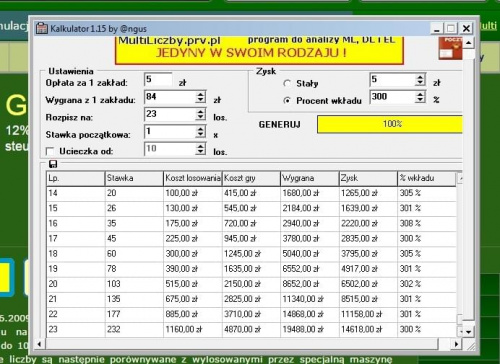
Task: Minimize the Kalkulator window
Action: click(x=437, y=29)
